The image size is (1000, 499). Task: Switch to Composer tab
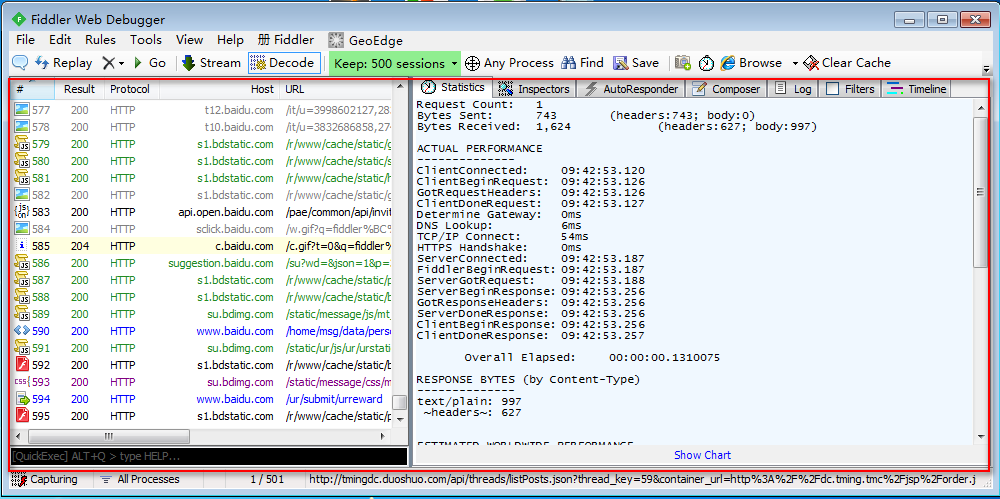click(x=727, y=89)
